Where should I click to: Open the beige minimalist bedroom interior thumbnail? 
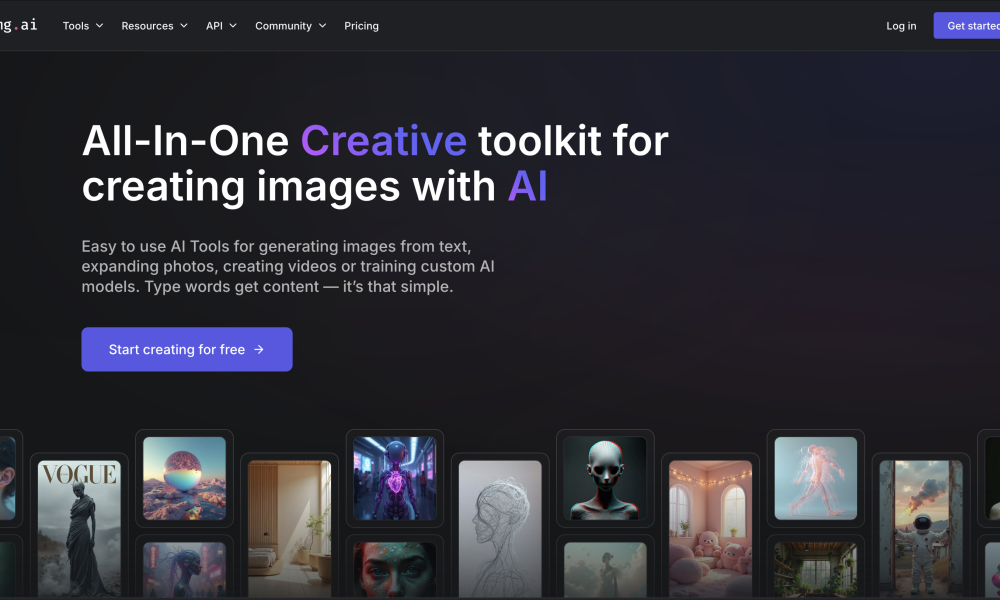(x=290, y=529)
